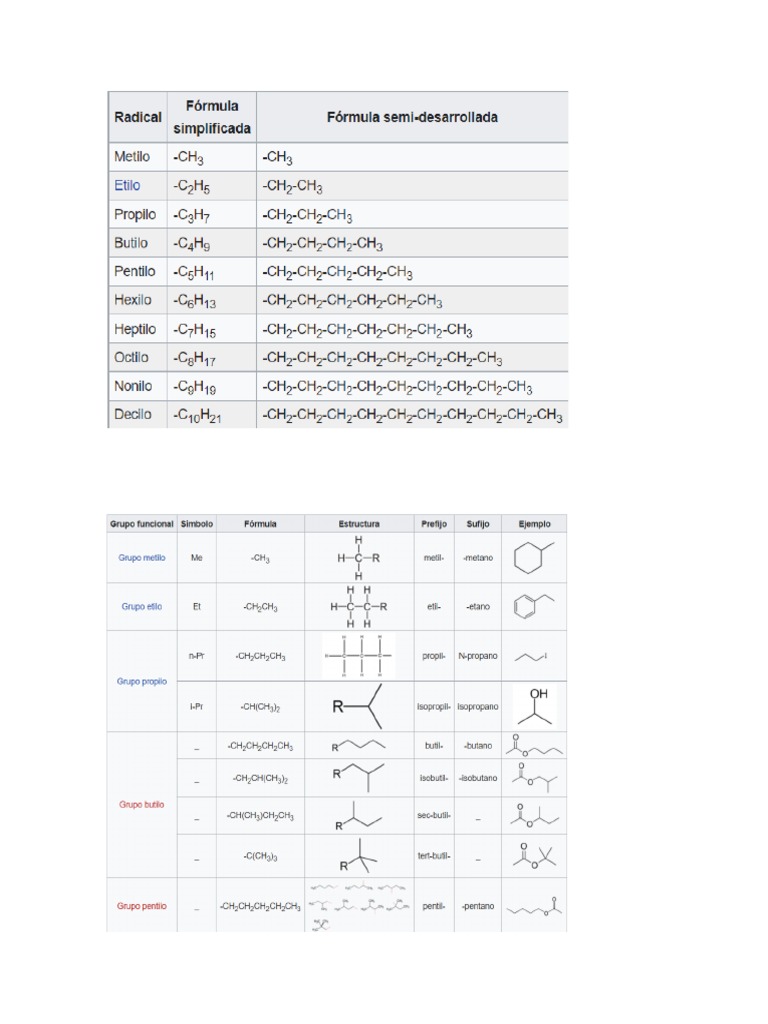Select the "Decilo" radical cell
768x1024 pixels.
132,414
